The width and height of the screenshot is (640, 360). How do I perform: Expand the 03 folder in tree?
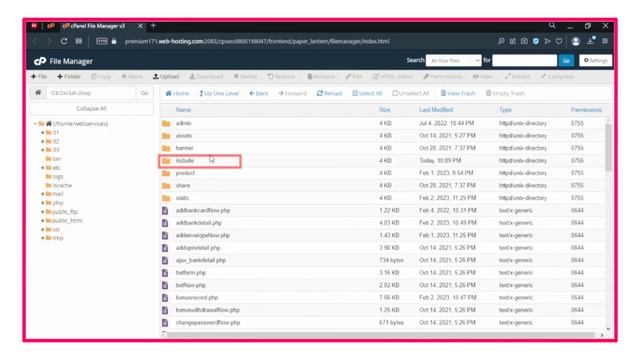(x=42, y=150)
